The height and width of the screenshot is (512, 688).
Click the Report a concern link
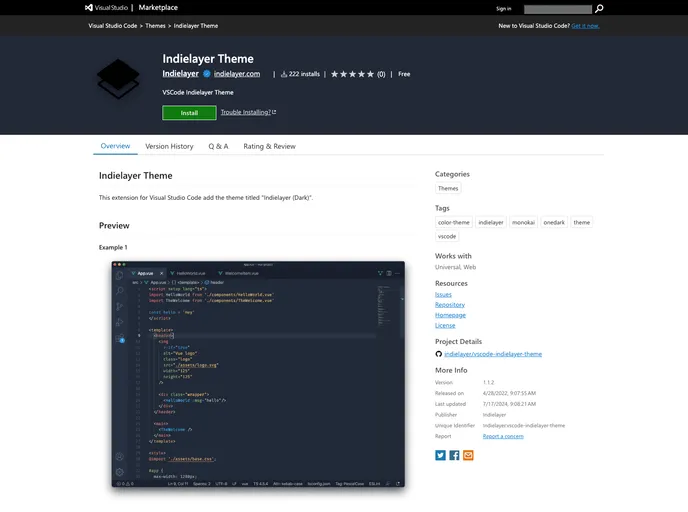pyautogui.click(x=504, y=436)
